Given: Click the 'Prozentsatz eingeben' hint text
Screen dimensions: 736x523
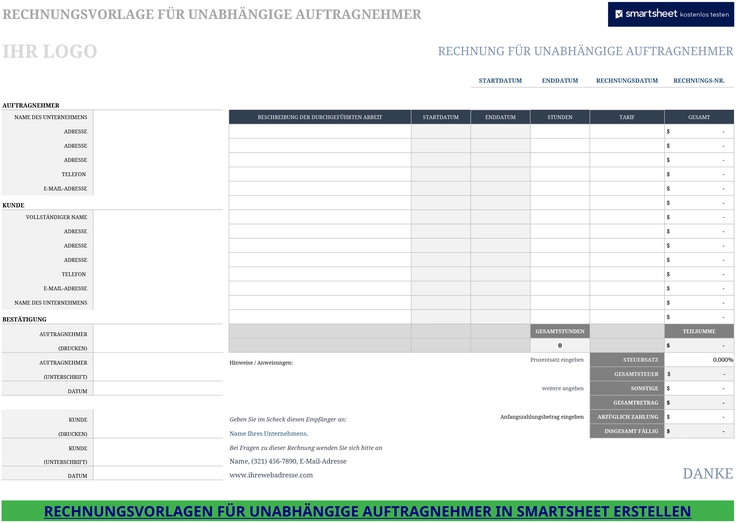Looking at the screenshot, I should click(x=557, y=360).
